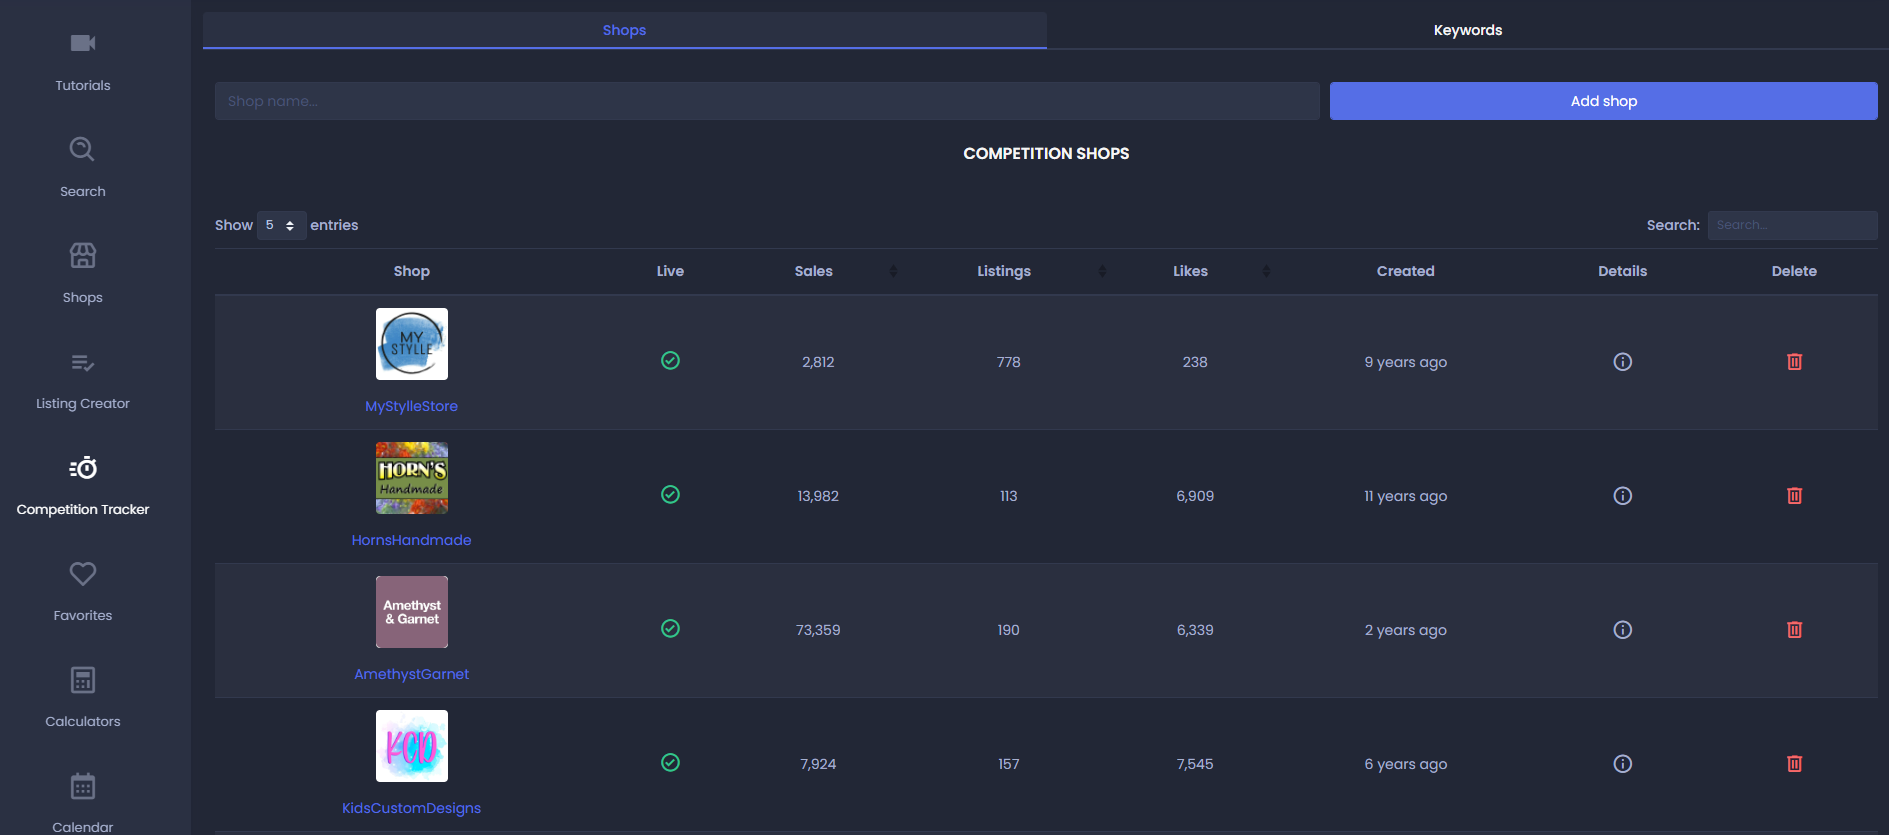Expand the show entries dropdown
1889x835 pixels.
click(281, 225)
